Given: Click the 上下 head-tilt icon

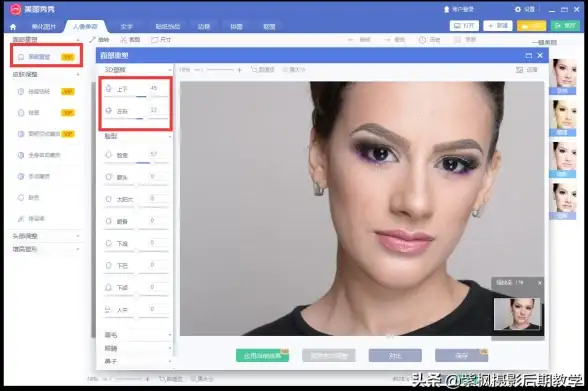Looking at the screenshot, I should [109, 88].
